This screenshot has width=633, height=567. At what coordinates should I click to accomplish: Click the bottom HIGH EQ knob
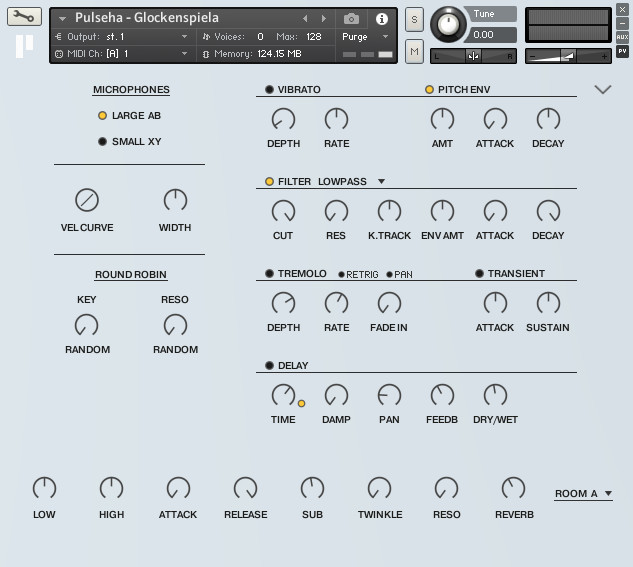click(x=111, y=488)
